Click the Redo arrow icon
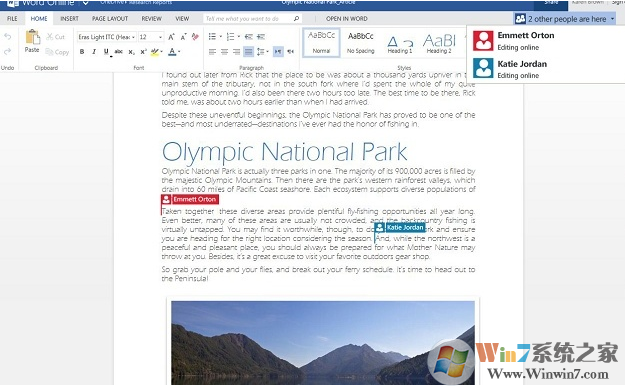The height and width of the screenshot is (388, 625). (7, 51)
